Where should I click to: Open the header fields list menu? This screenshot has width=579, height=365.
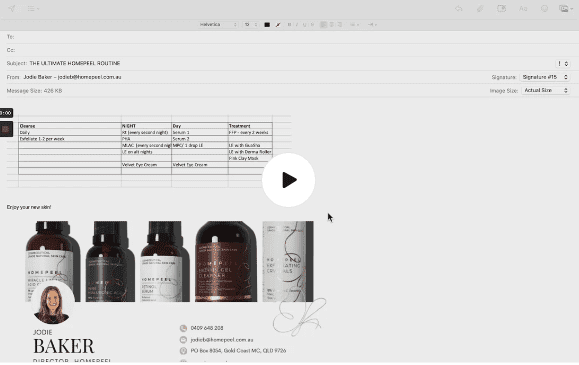tap(33, 8)
